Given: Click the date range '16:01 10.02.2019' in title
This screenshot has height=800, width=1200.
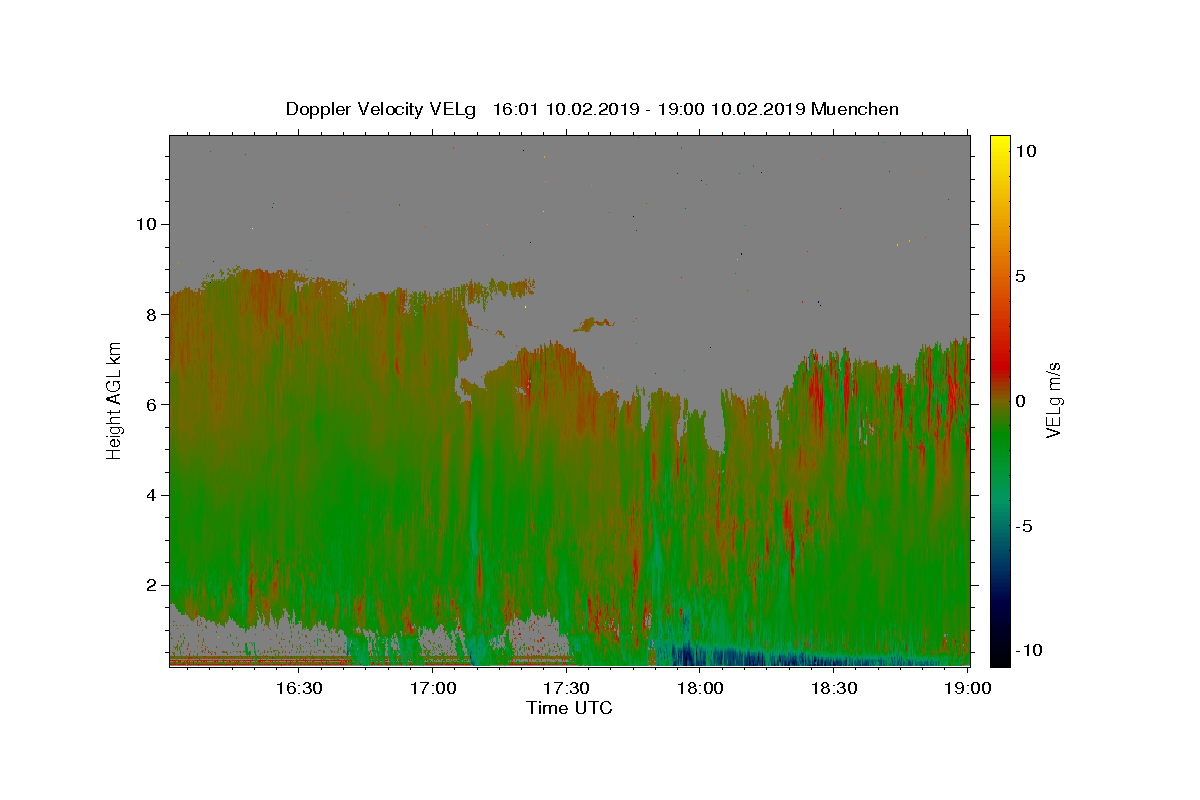Looking at the screenshot, I should pos(566,109).
